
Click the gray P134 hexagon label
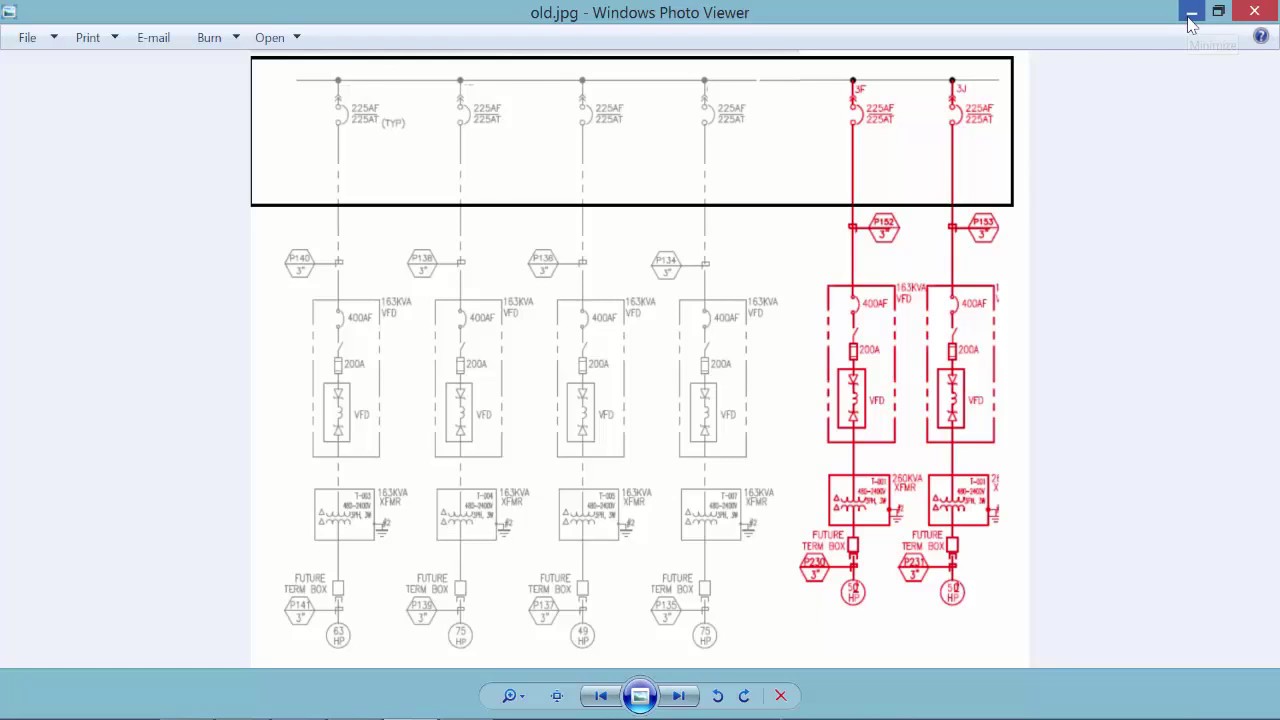point(666,264)
